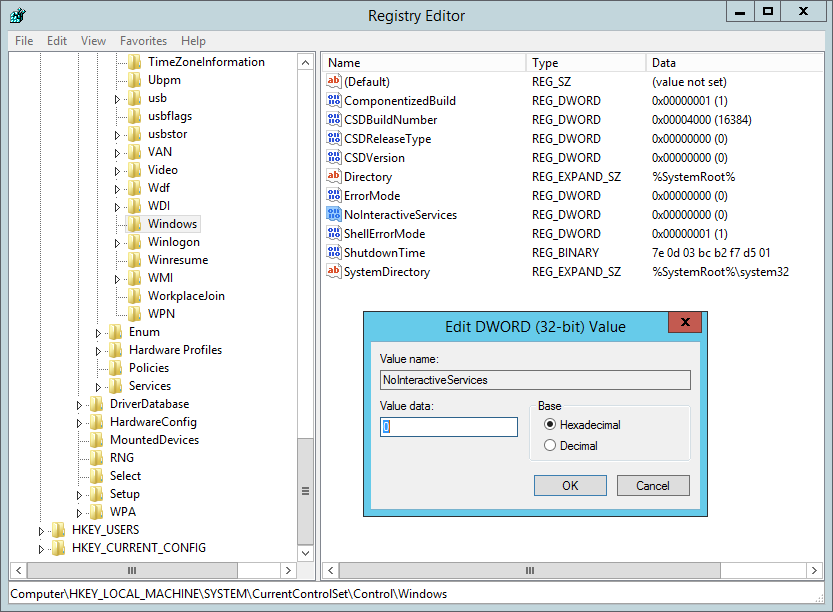This screenshot has height=612, width=833.
Task: Open the Edit menu
Action: coord(57,41)
